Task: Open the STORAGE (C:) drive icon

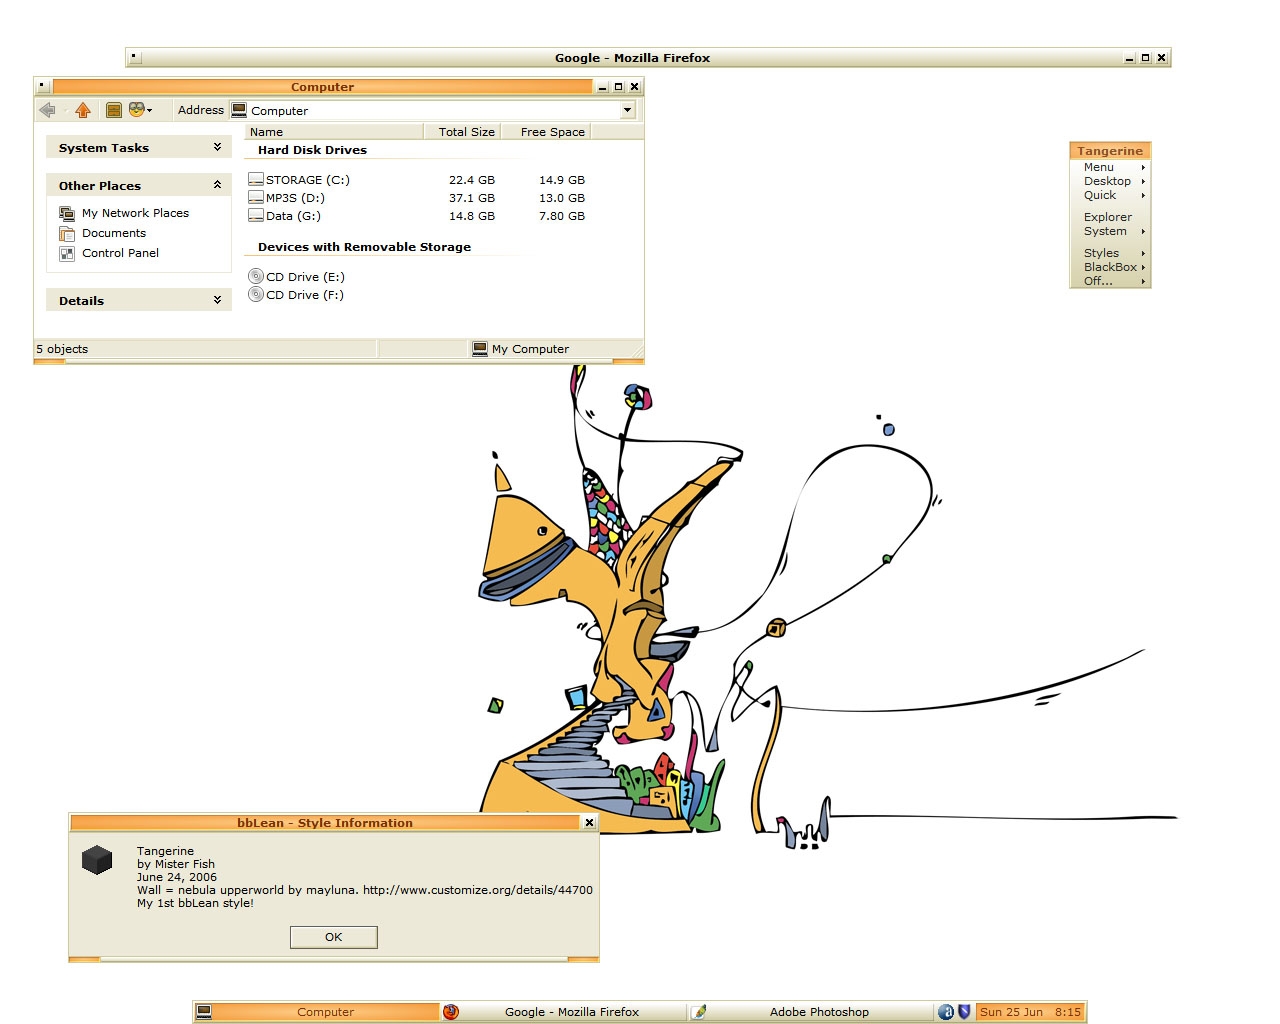Action: (x=256, y=180)
